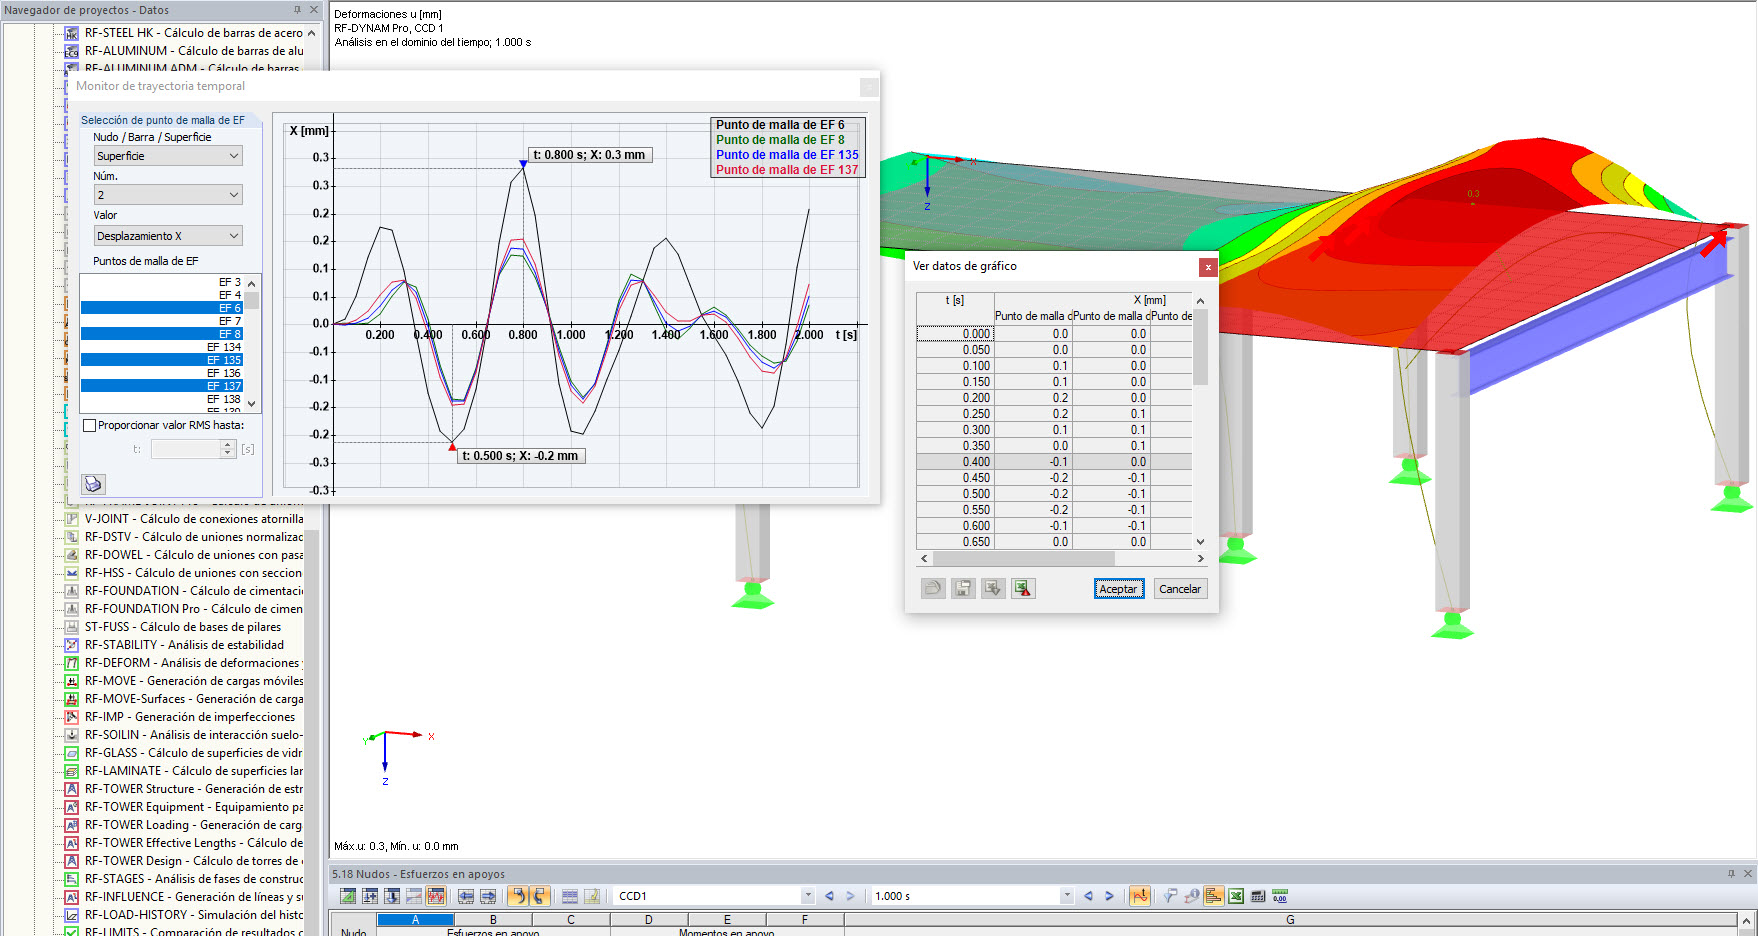Viewport: 1758px width, 936px height.
Task: Click the right-arrow table navigation icon
Action: 488,896
